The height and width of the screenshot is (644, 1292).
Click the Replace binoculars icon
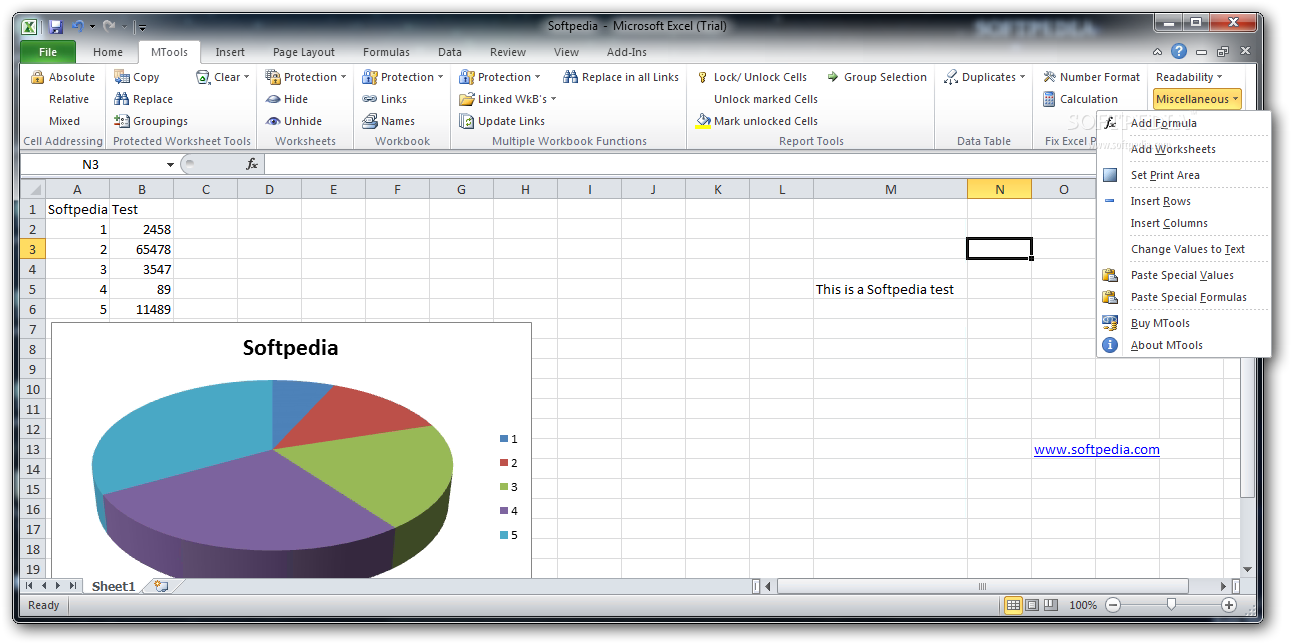[122, 99]
